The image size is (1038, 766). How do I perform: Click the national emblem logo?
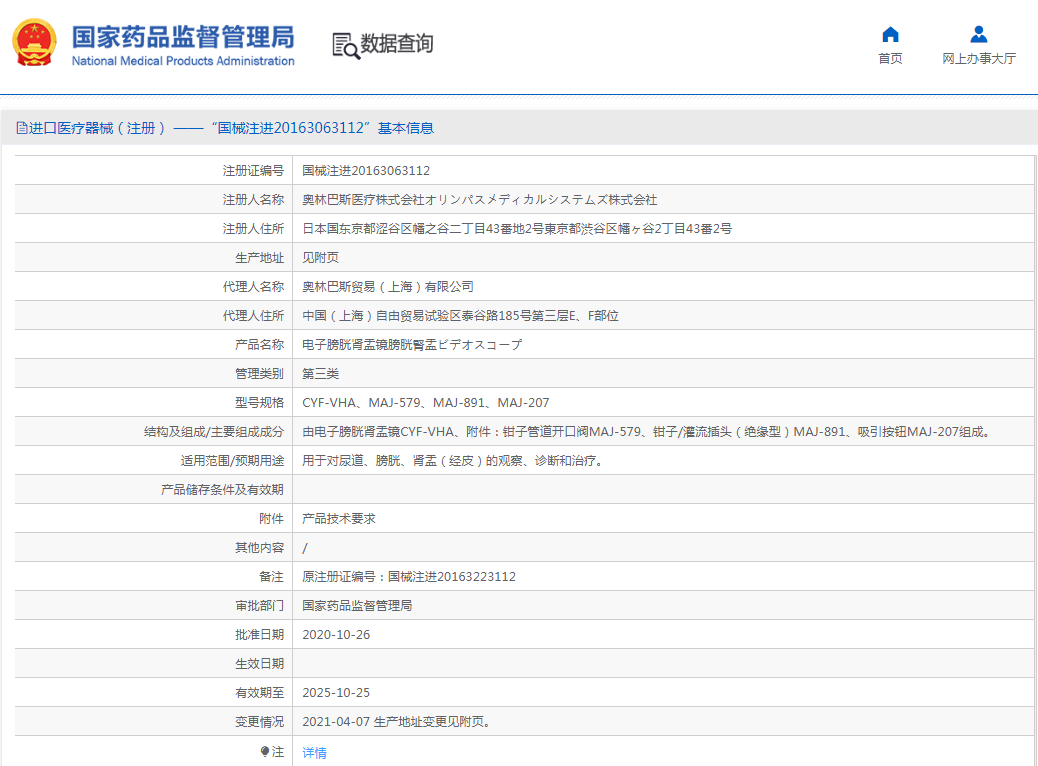pos(34,43)
